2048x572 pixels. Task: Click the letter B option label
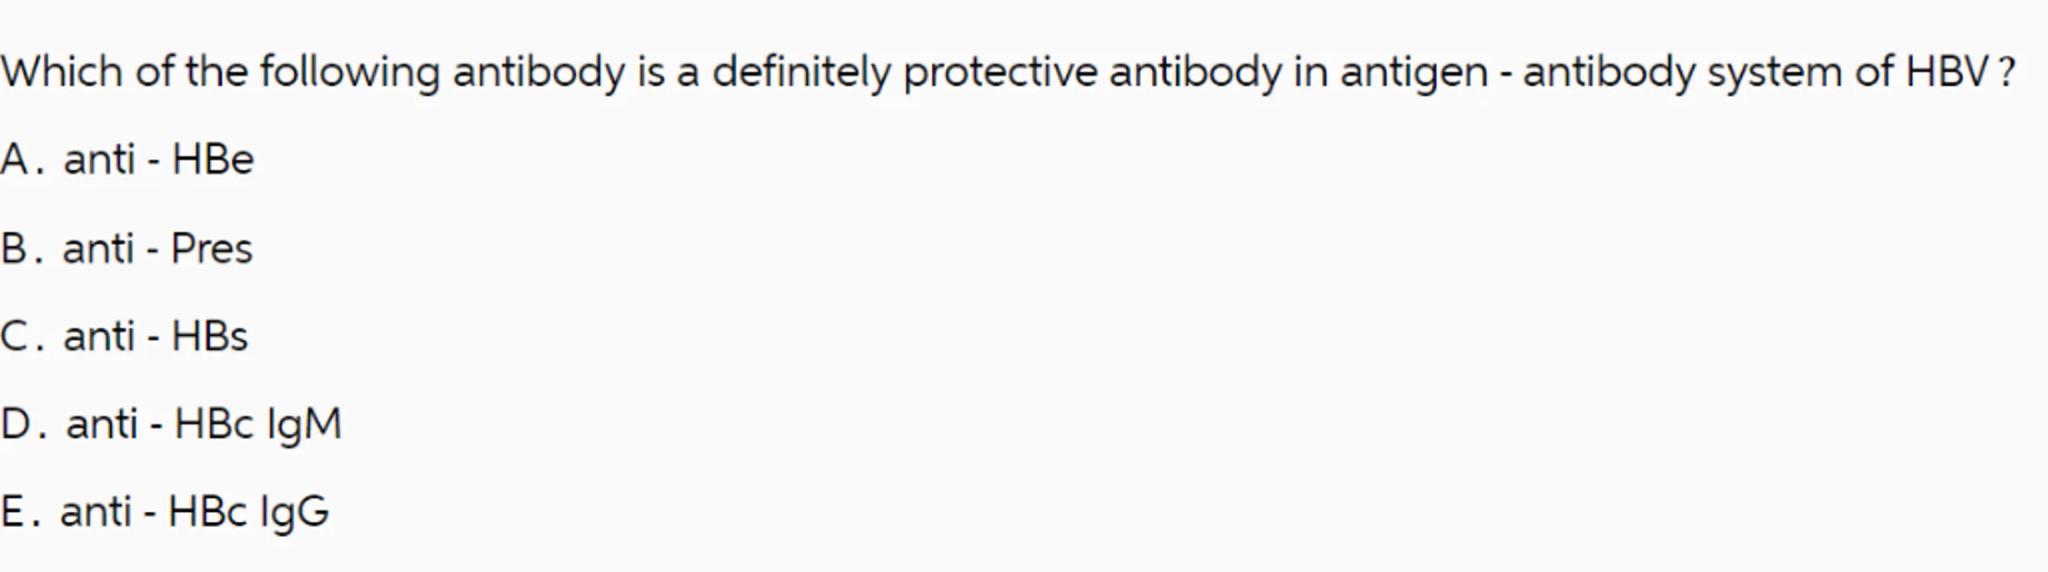[17, 248]
